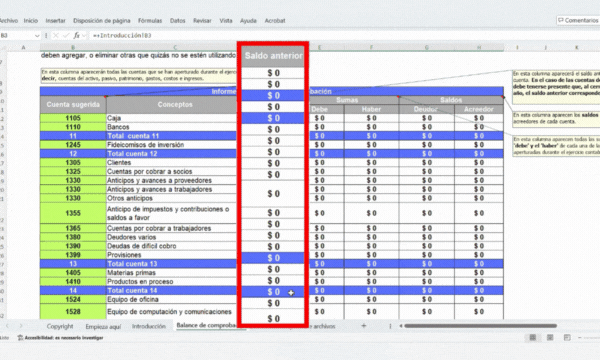Select Deudas de difícil cobro cell
This screenshot has width=600, height=360.
pos(172,246)
